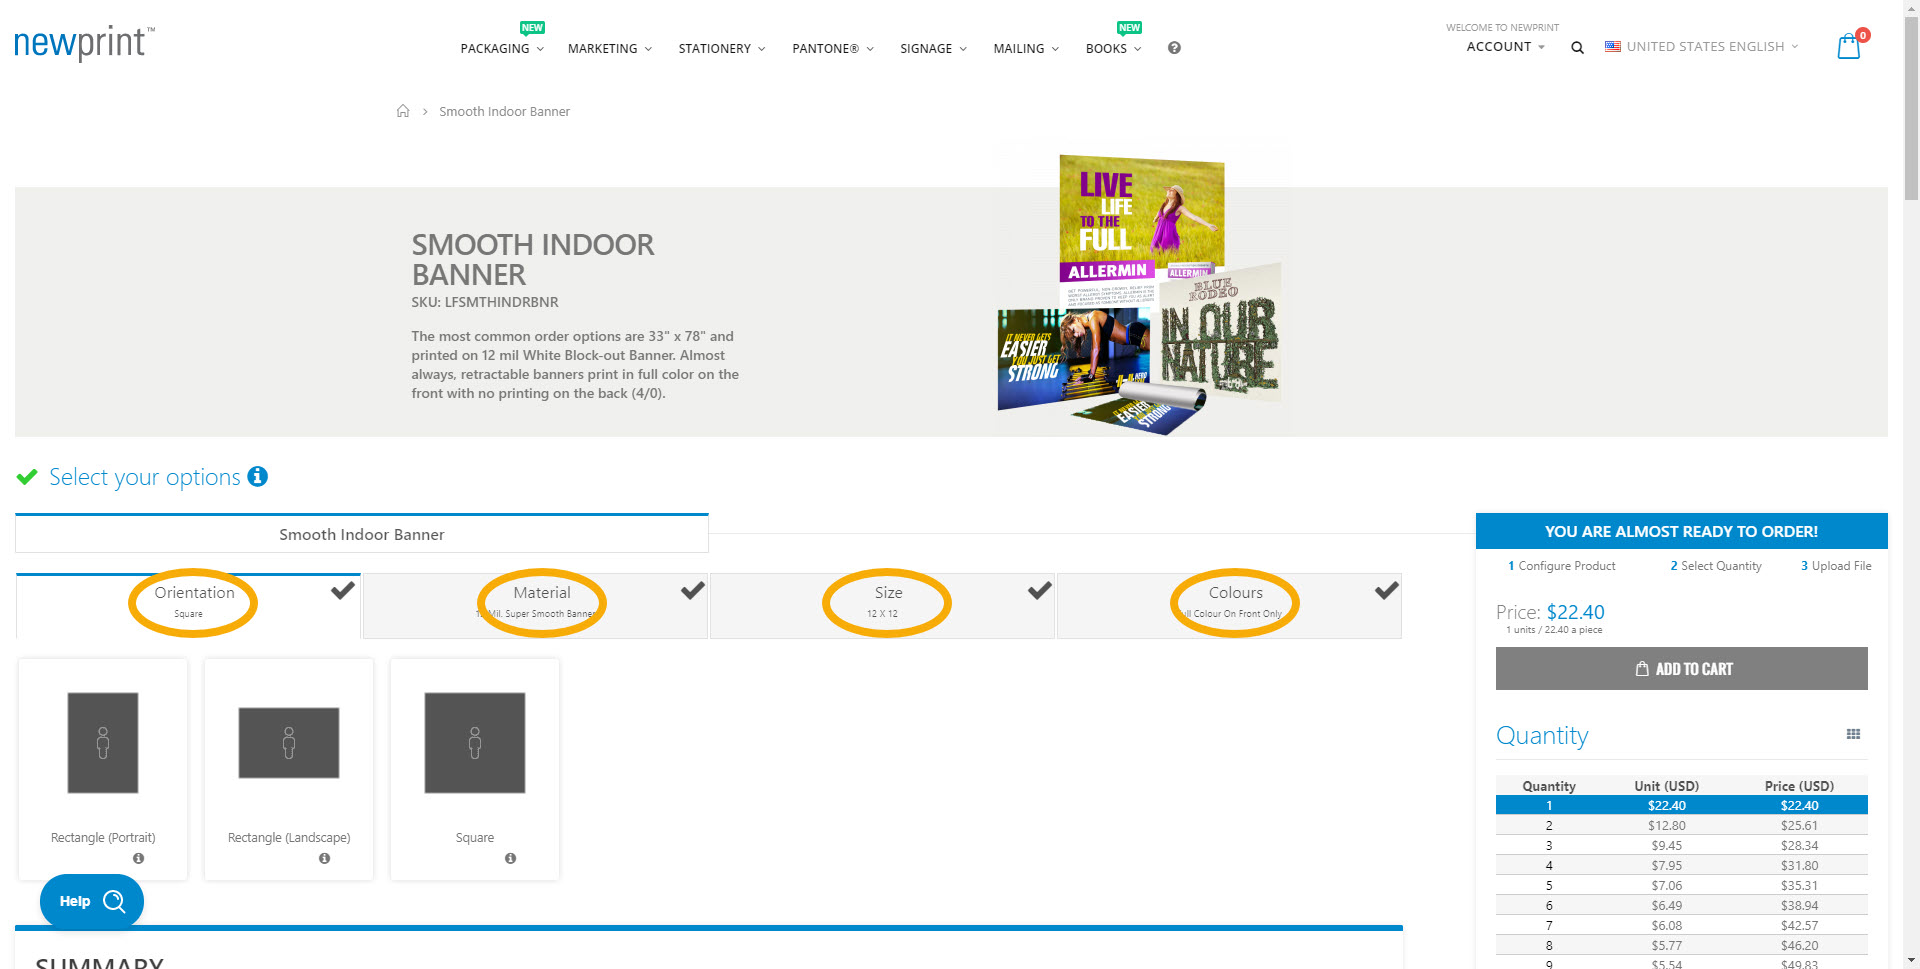Select quantity row 7 at $42.57
The height and width of the screenshot is (969, 1920).
pyautogui.click(x=1682, y=925)
